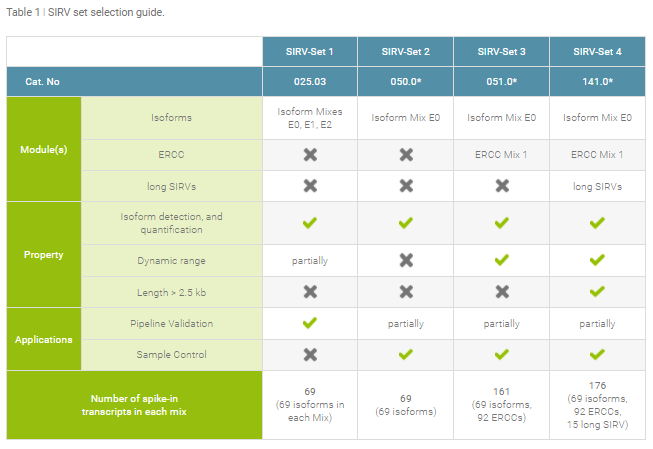
Task: Select the SIRV-Set 4 column header
Action: [597, 51]
